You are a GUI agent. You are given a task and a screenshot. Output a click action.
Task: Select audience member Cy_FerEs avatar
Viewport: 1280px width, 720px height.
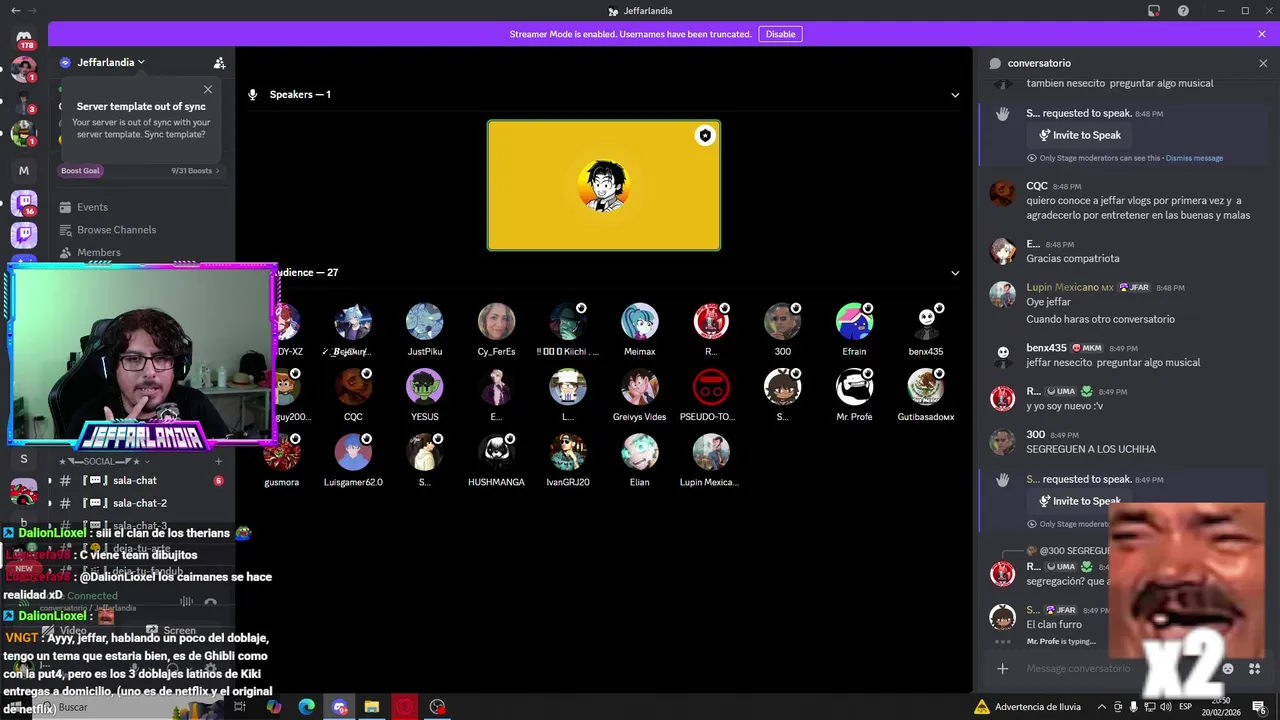pyautogui.click(x=497, y=322)
